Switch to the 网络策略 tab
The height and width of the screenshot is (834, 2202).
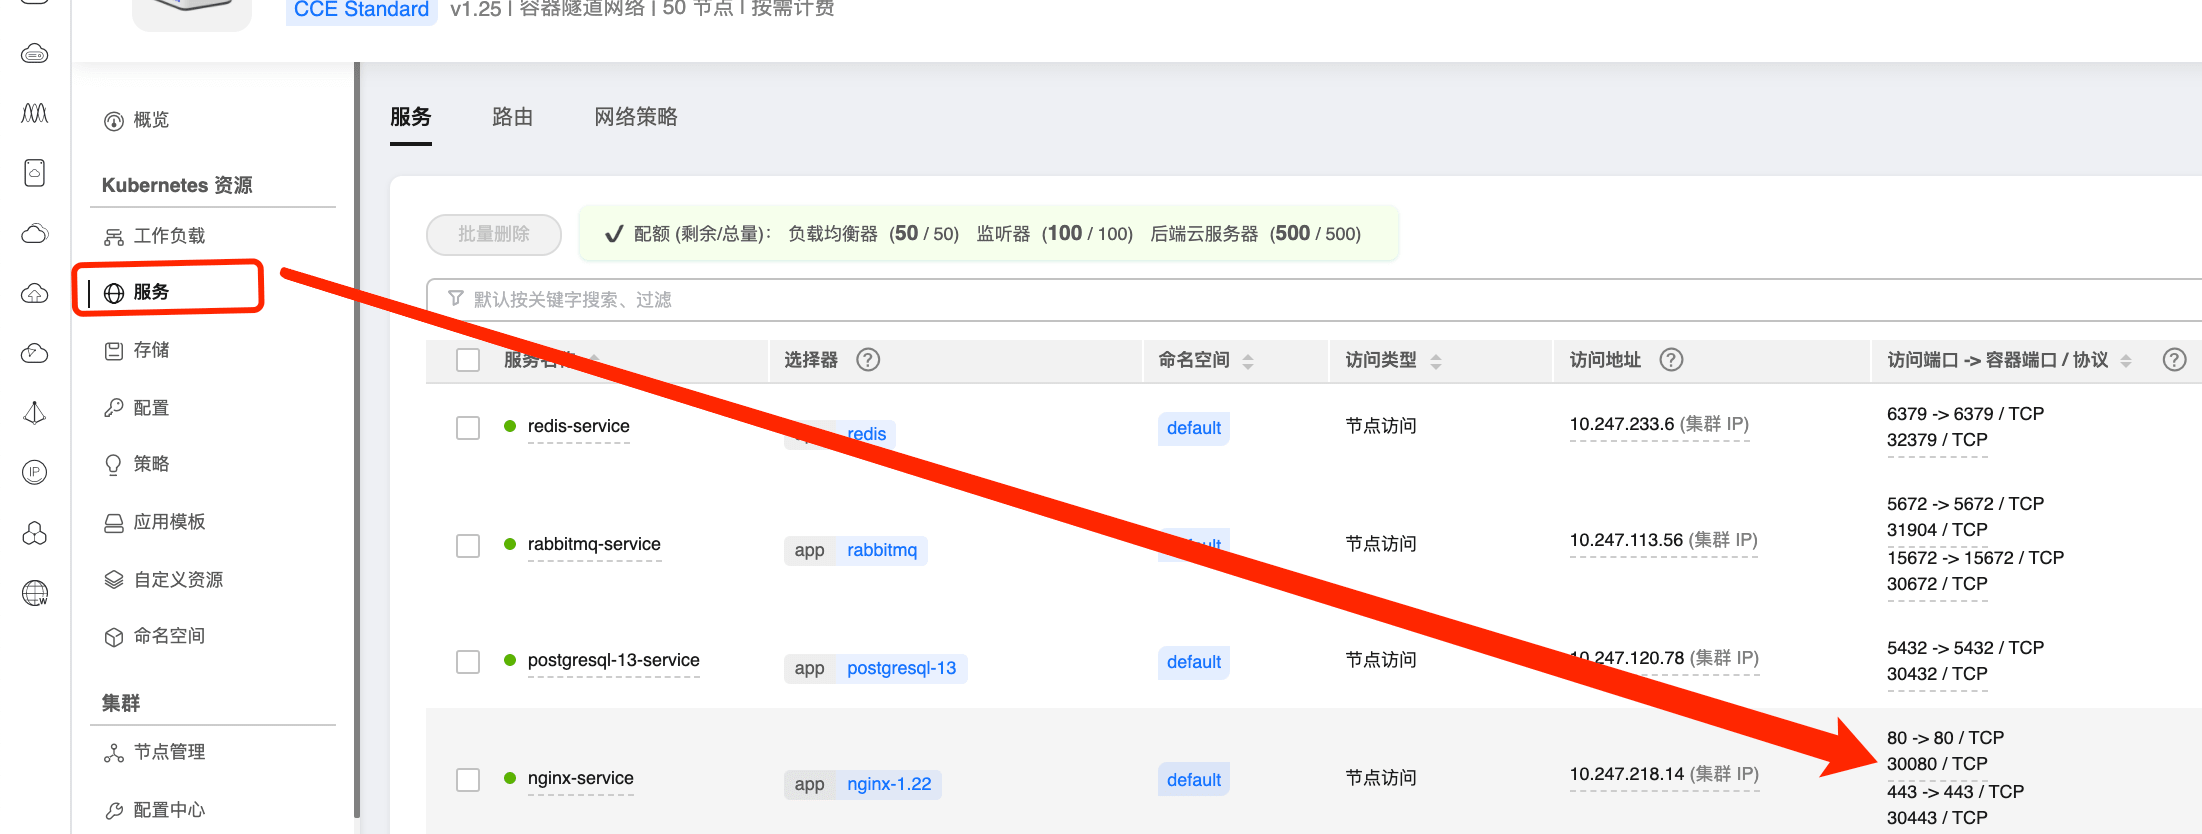635,117
